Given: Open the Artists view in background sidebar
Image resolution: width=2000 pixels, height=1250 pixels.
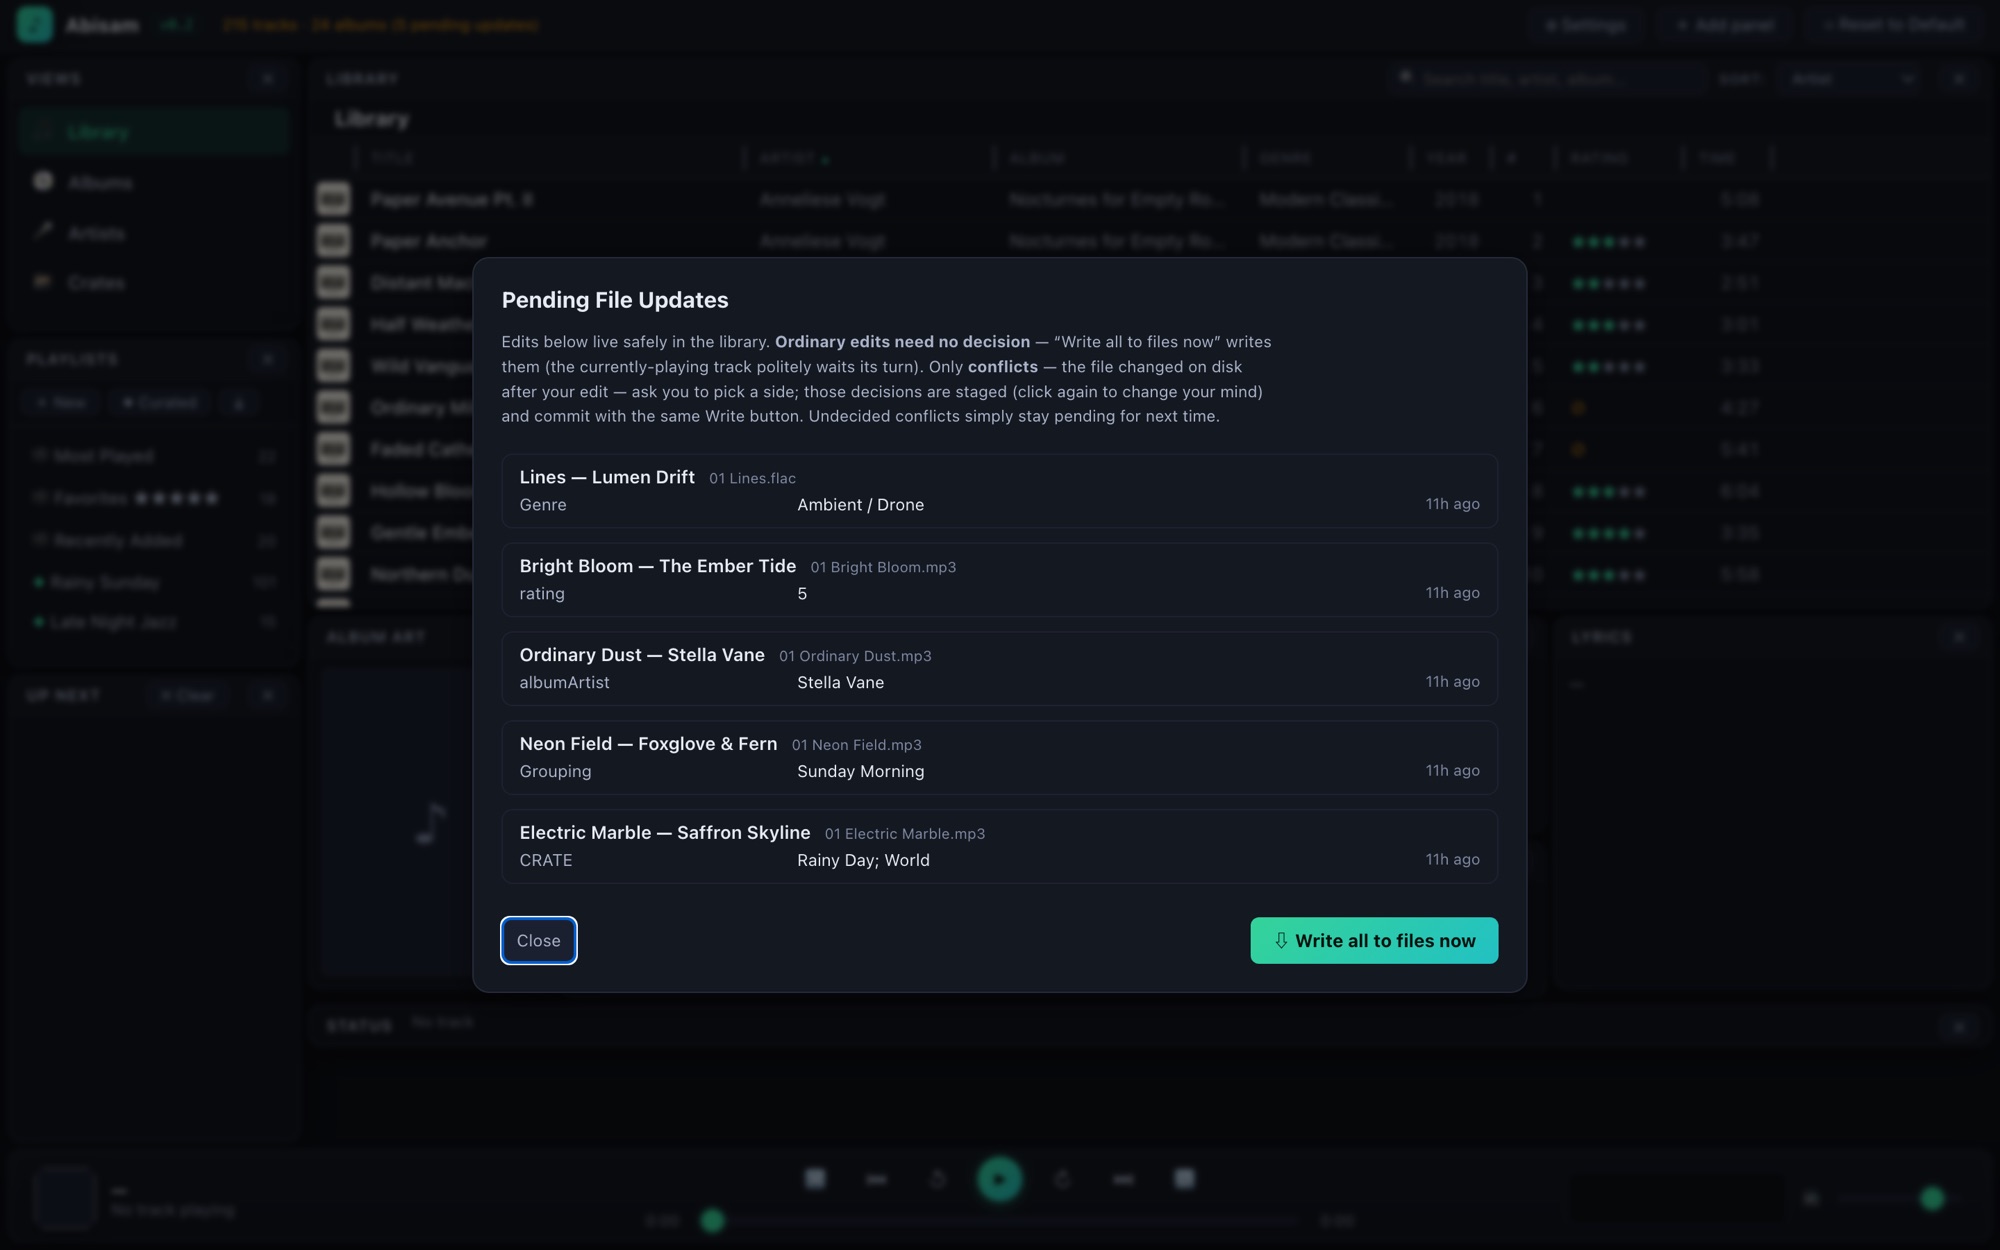Looking at the screenshot, I should (x=153, y=233).
